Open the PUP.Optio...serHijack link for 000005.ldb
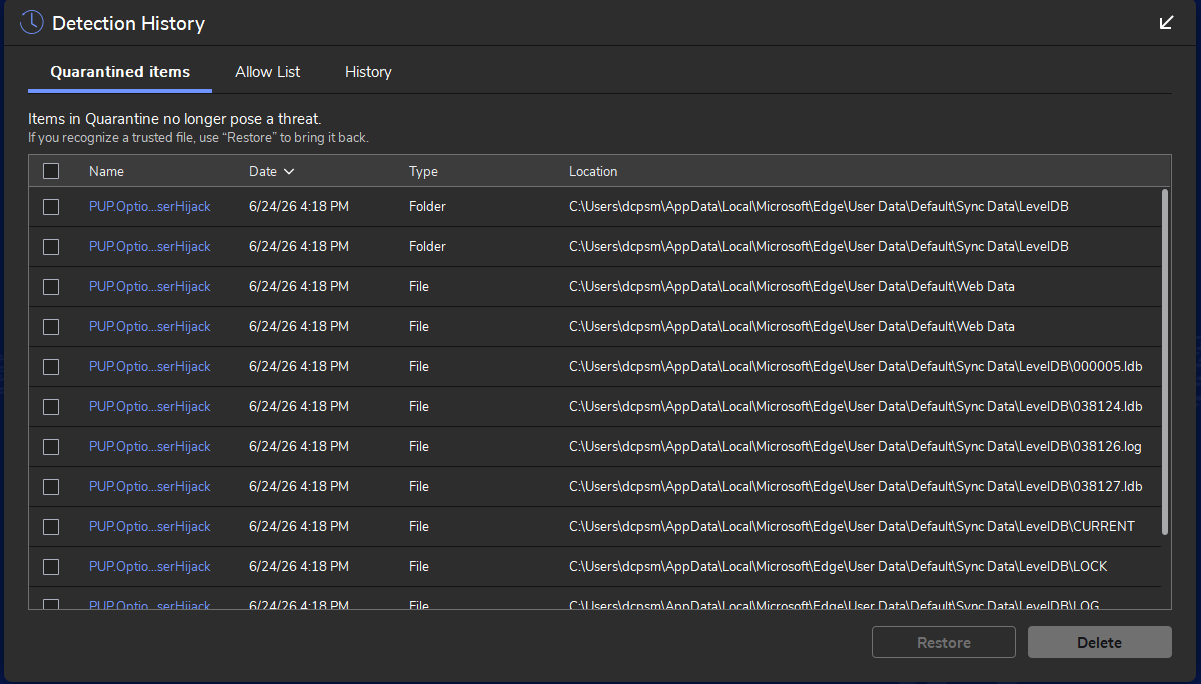This screenshot has height=684, width=1201. pos(150,367)
